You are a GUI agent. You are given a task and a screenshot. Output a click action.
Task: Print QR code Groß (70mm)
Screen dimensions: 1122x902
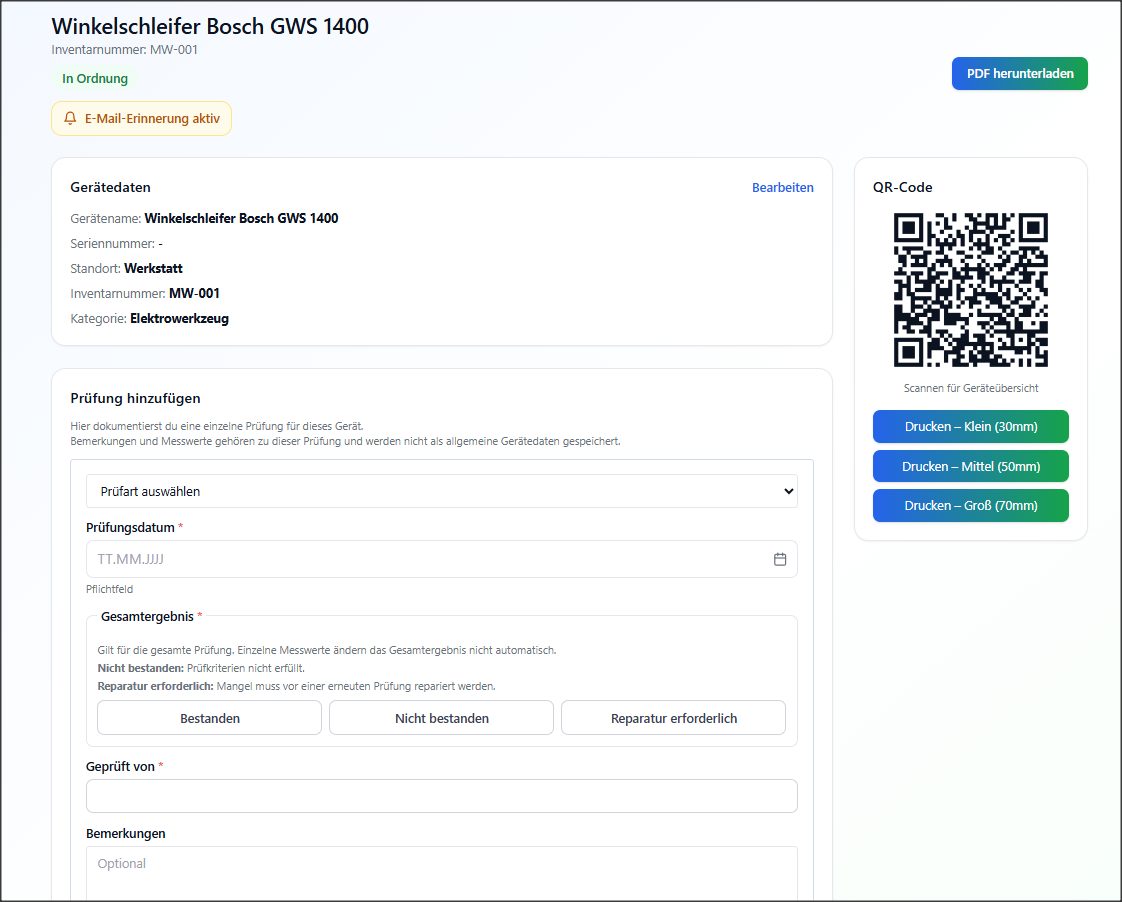(x=970, y=506)
